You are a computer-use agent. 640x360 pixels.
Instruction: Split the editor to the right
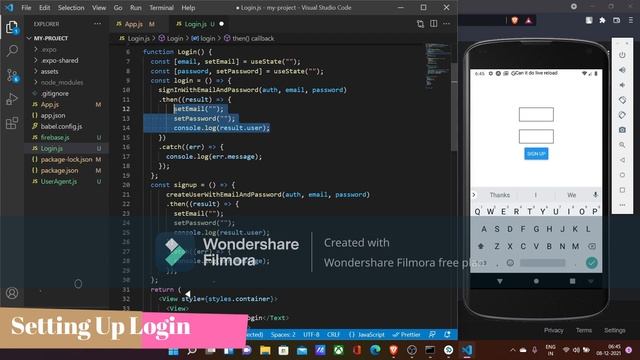433,24
